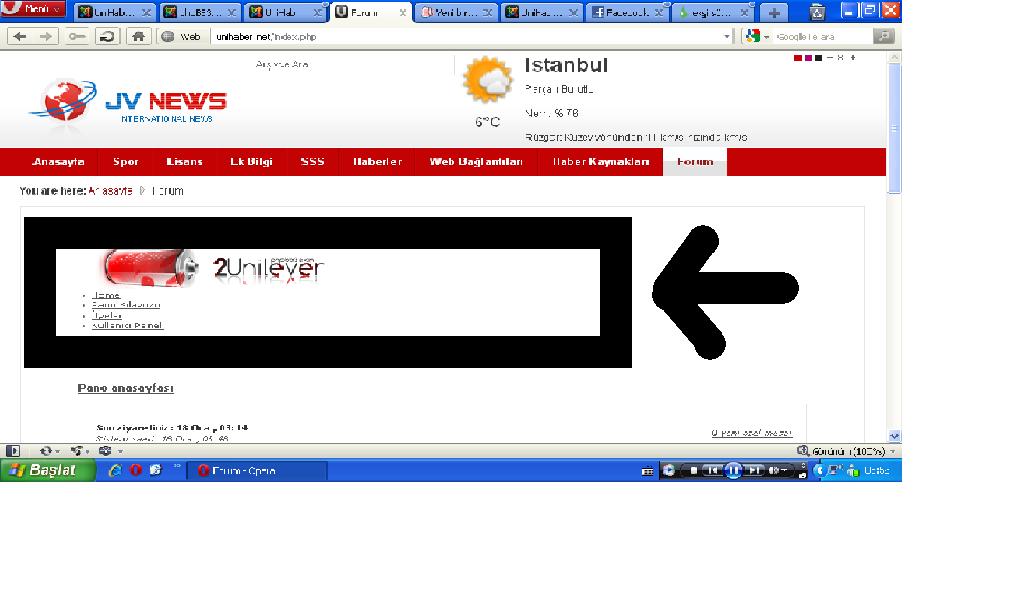Viewport: 1024px width, 600px height.
Task: Switch to the Forum tab
Action: 372,12
